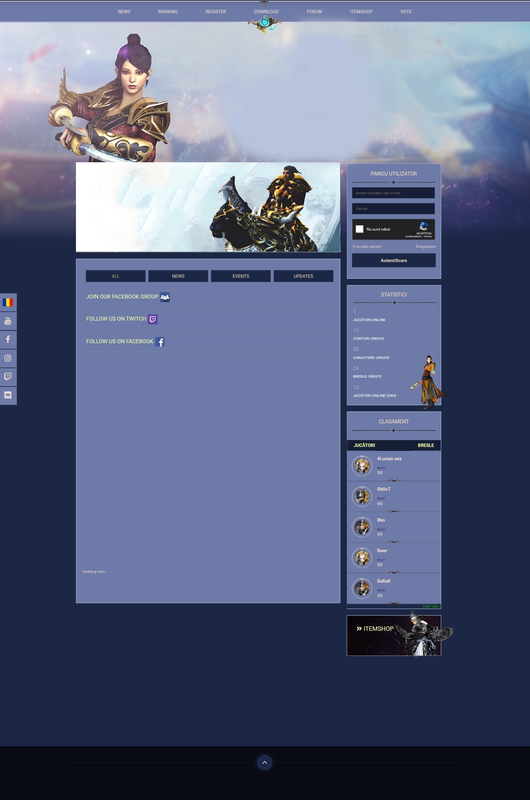Check the 'Nu sunt robot' captcha box
Image resolution: width=530 pixels, height=800 pixels.
click(359, 229)
